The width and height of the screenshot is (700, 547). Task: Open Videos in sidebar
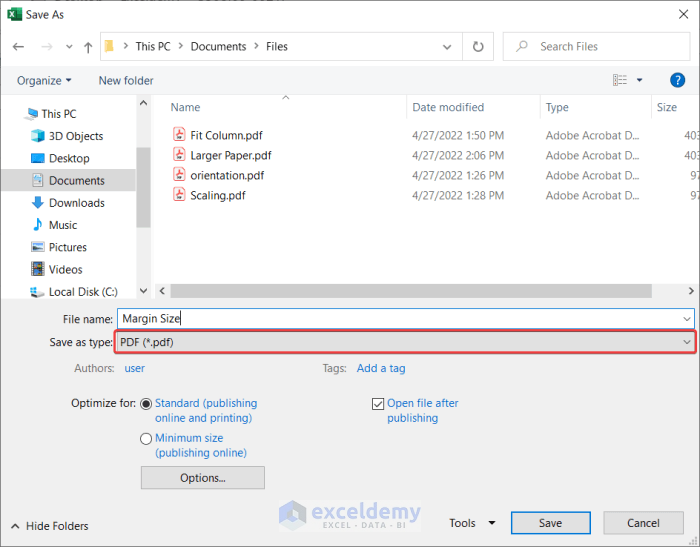tap(65, 270)
